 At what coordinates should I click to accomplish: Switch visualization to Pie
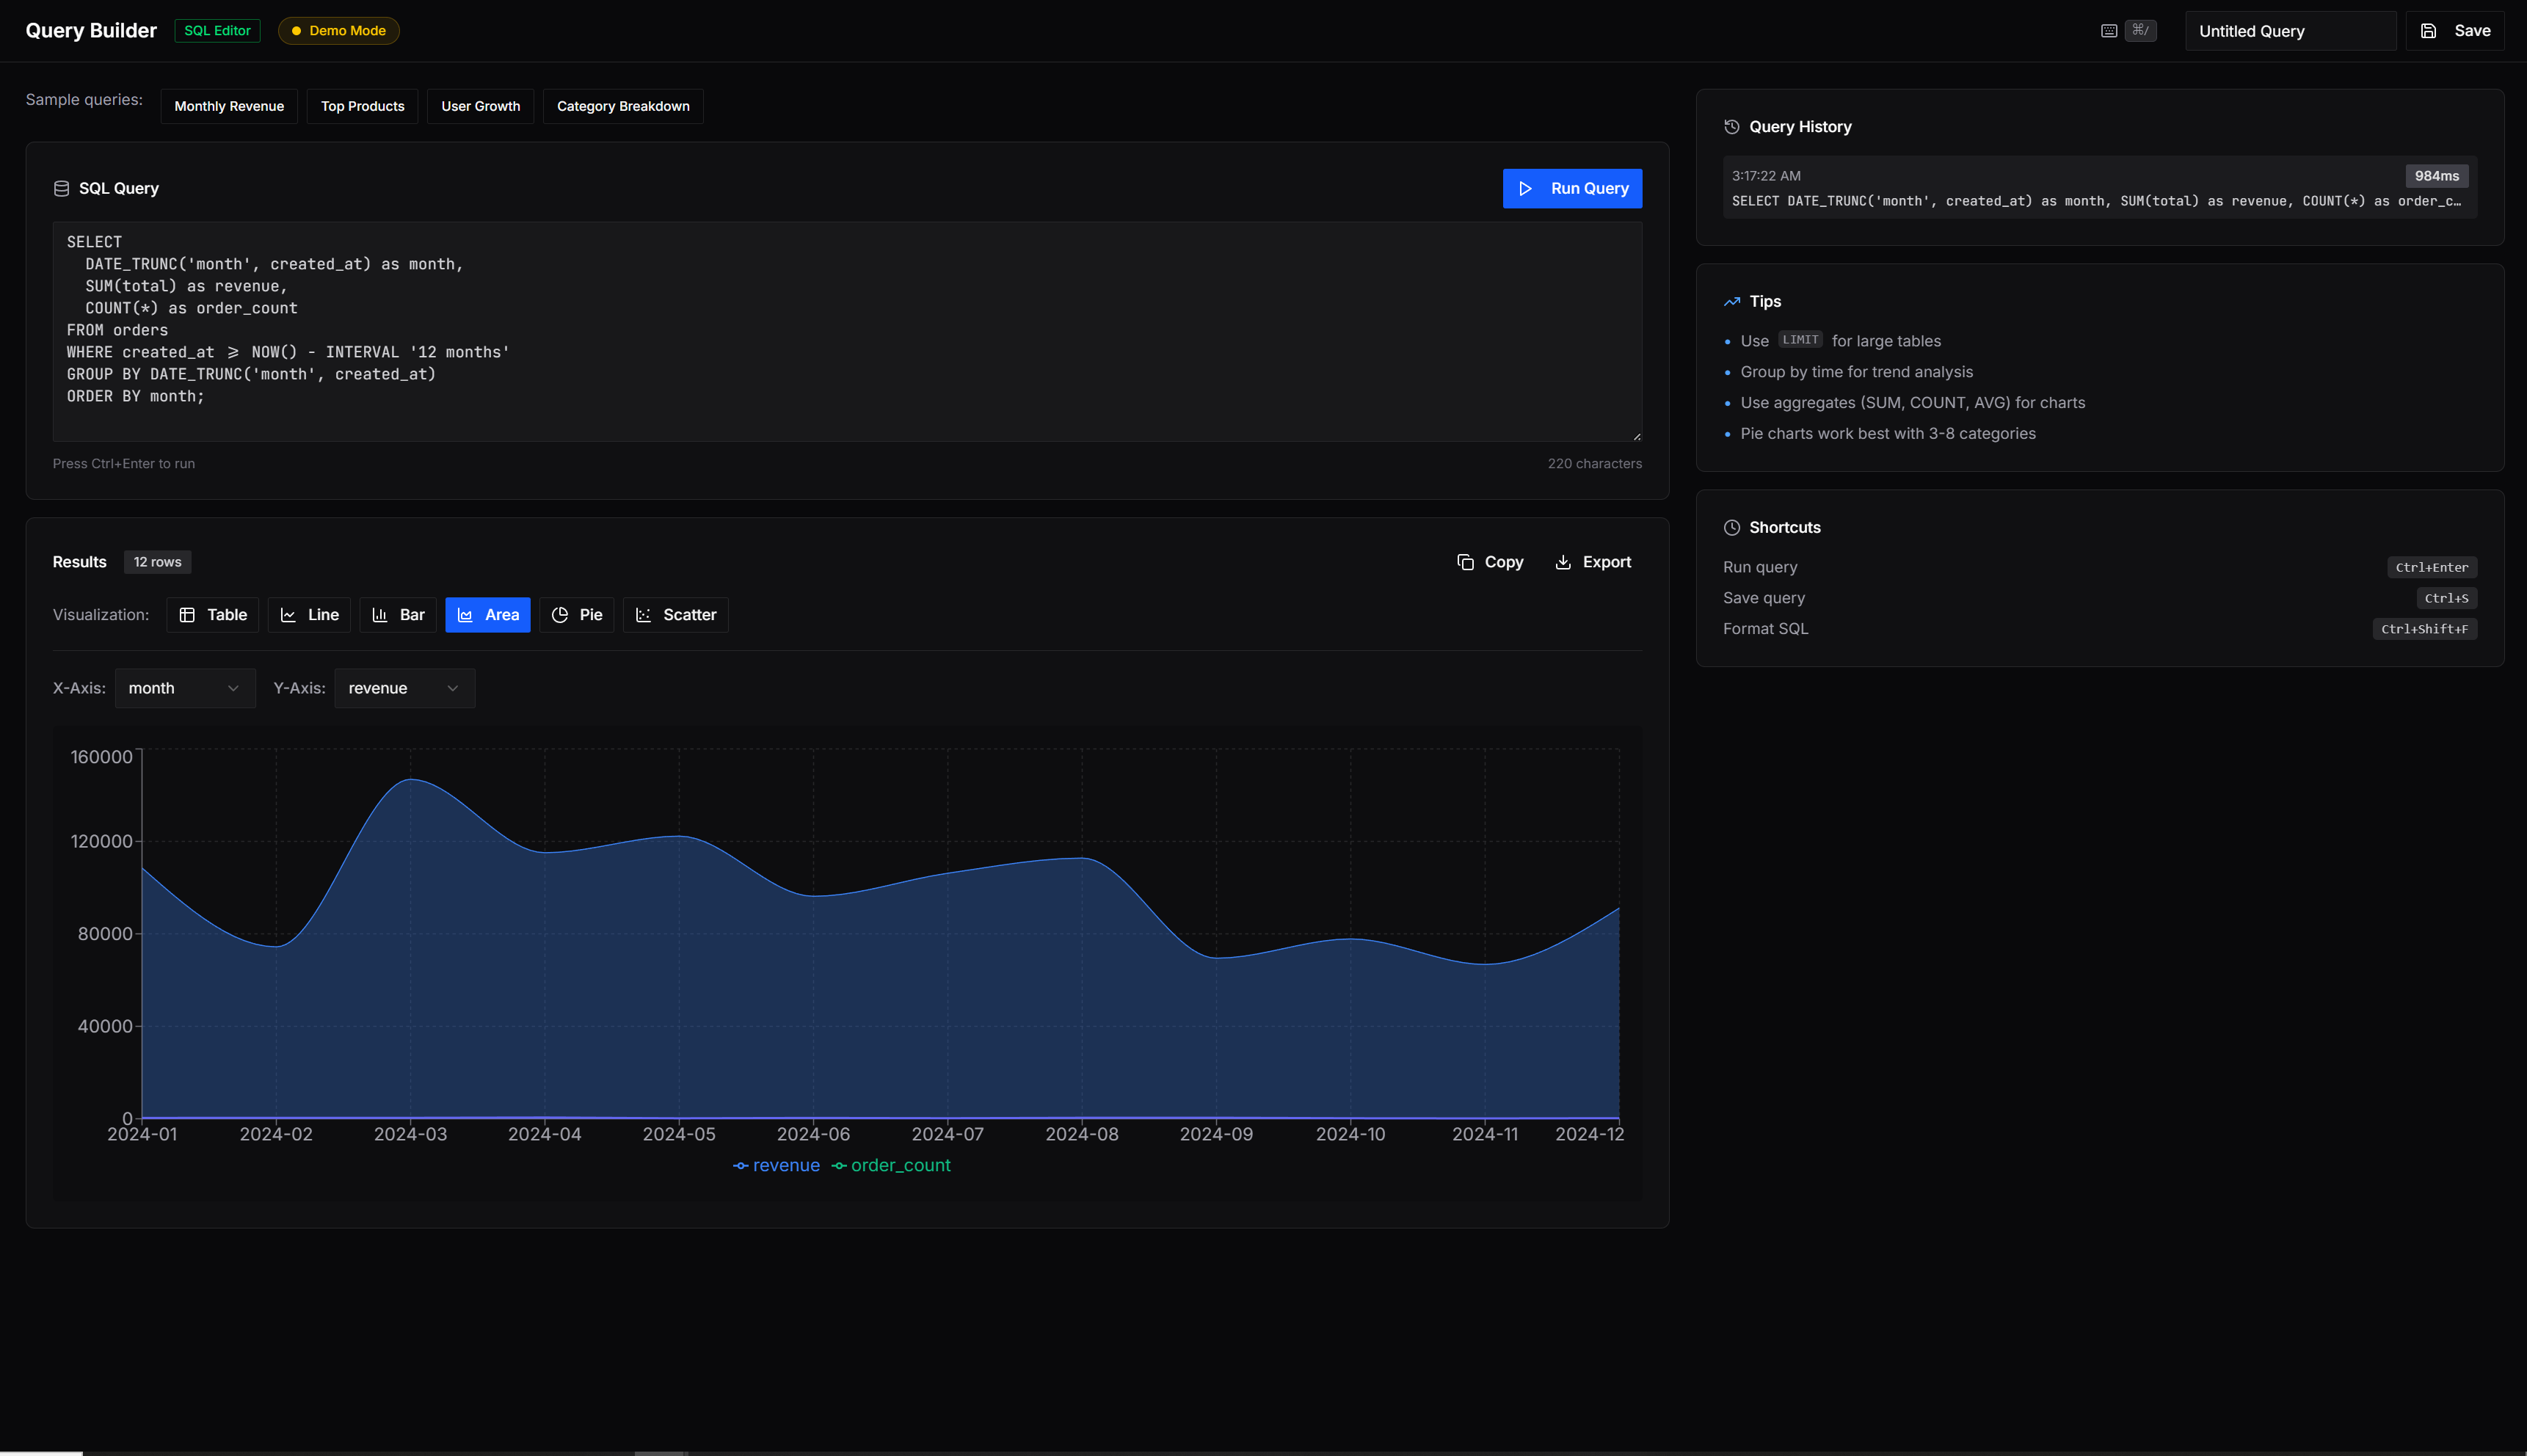point(577,615)
